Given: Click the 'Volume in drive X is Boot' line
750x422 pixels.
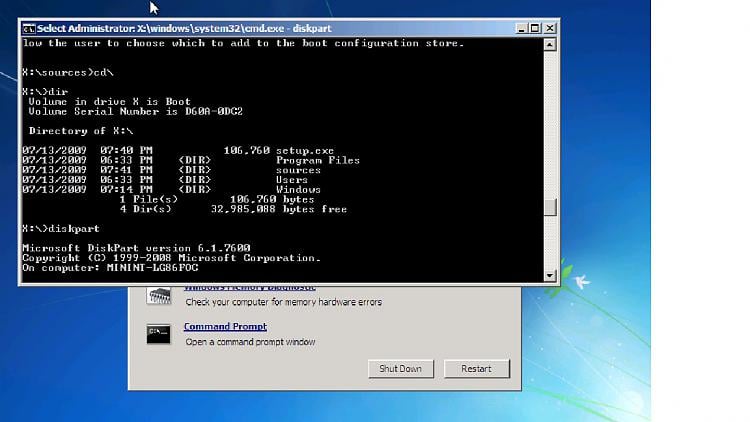Looking at the screenshot, I should tap(109, 102).
